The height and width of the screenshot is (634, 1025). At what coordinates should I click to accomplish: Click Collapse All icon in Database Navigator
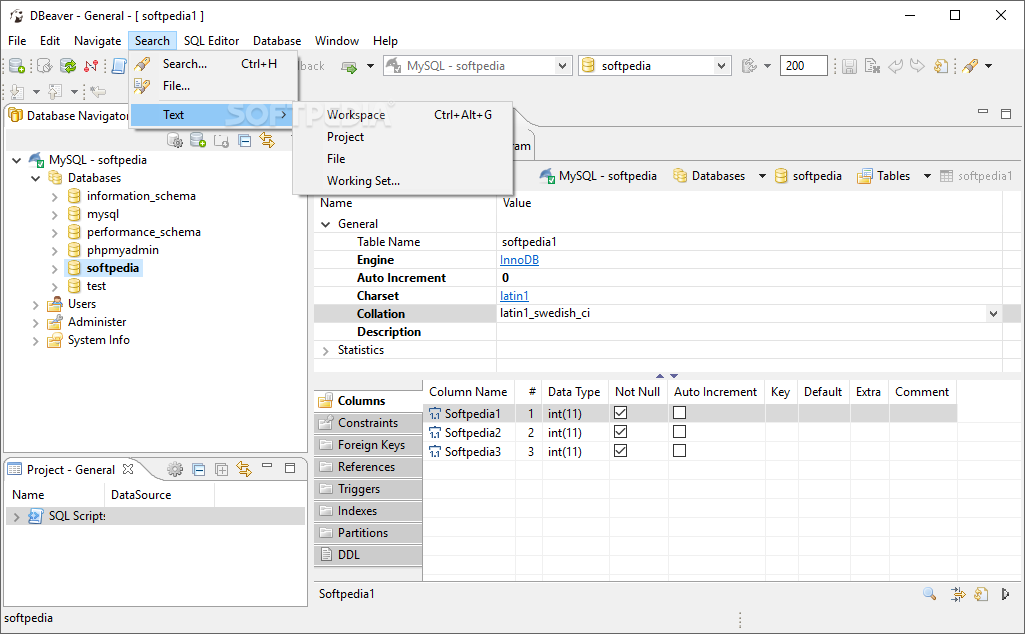tap(244, 141)
